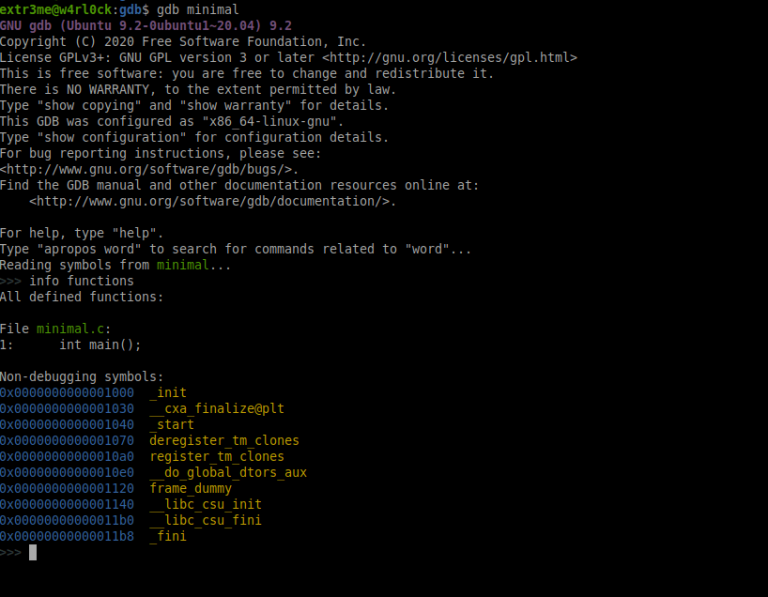Click __libc_csu_fini symbol
The image size is (768, 597).
206,520
